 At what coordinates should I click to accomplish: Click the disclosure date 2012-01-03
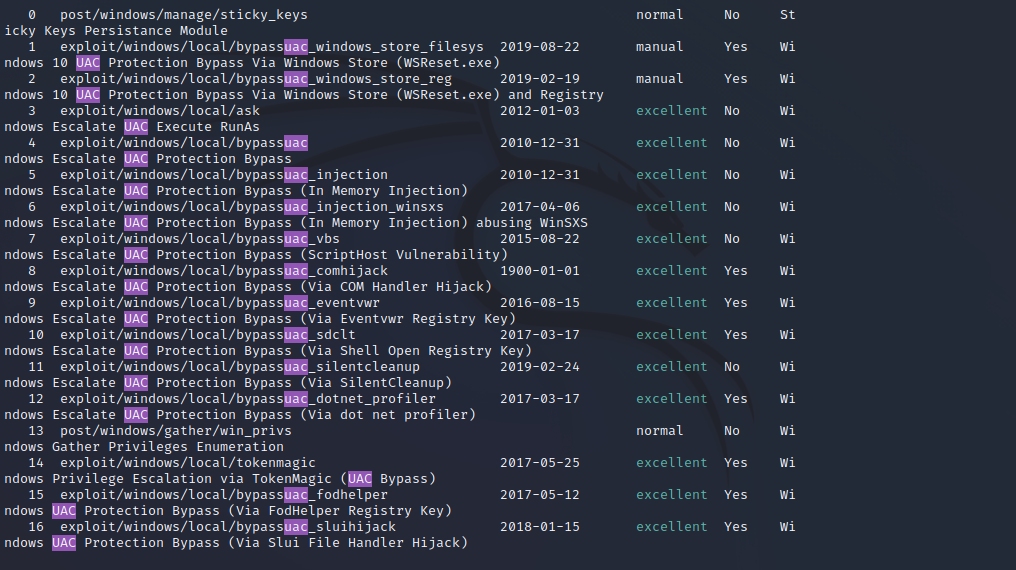pos(540,111)
